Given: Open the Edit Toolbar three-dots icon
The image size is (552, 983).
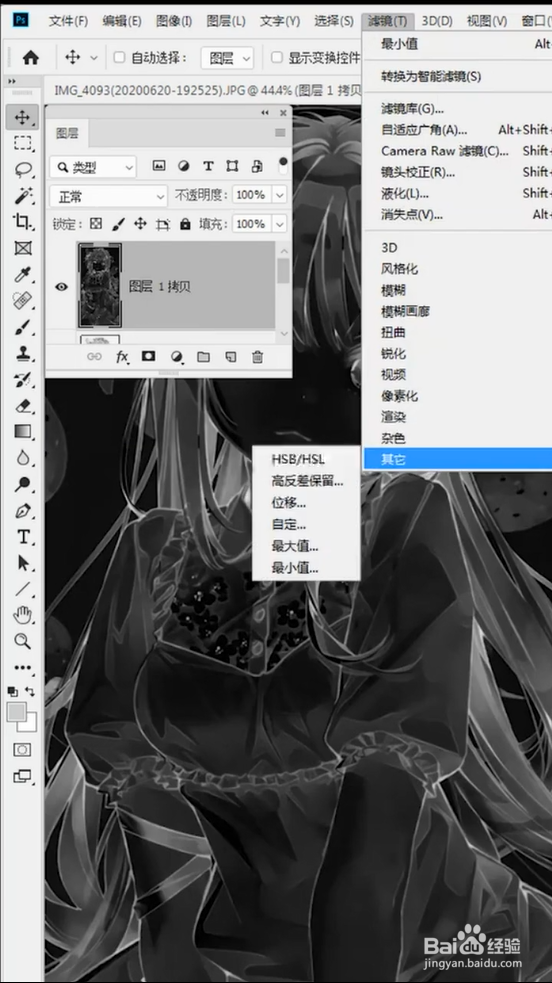Looking at the screenshot, I should (x=23, y=668).
